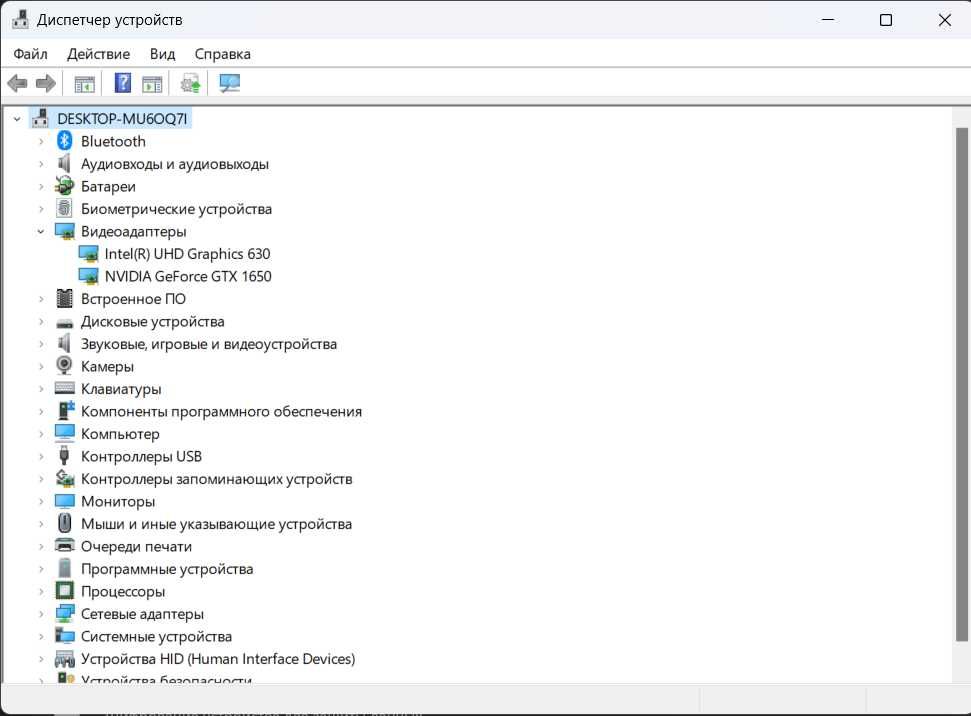Click the computer icon beside DESKTOP-MU6OQ7I
The height and width of the screenshot is (716, 971).
point(41,118)
